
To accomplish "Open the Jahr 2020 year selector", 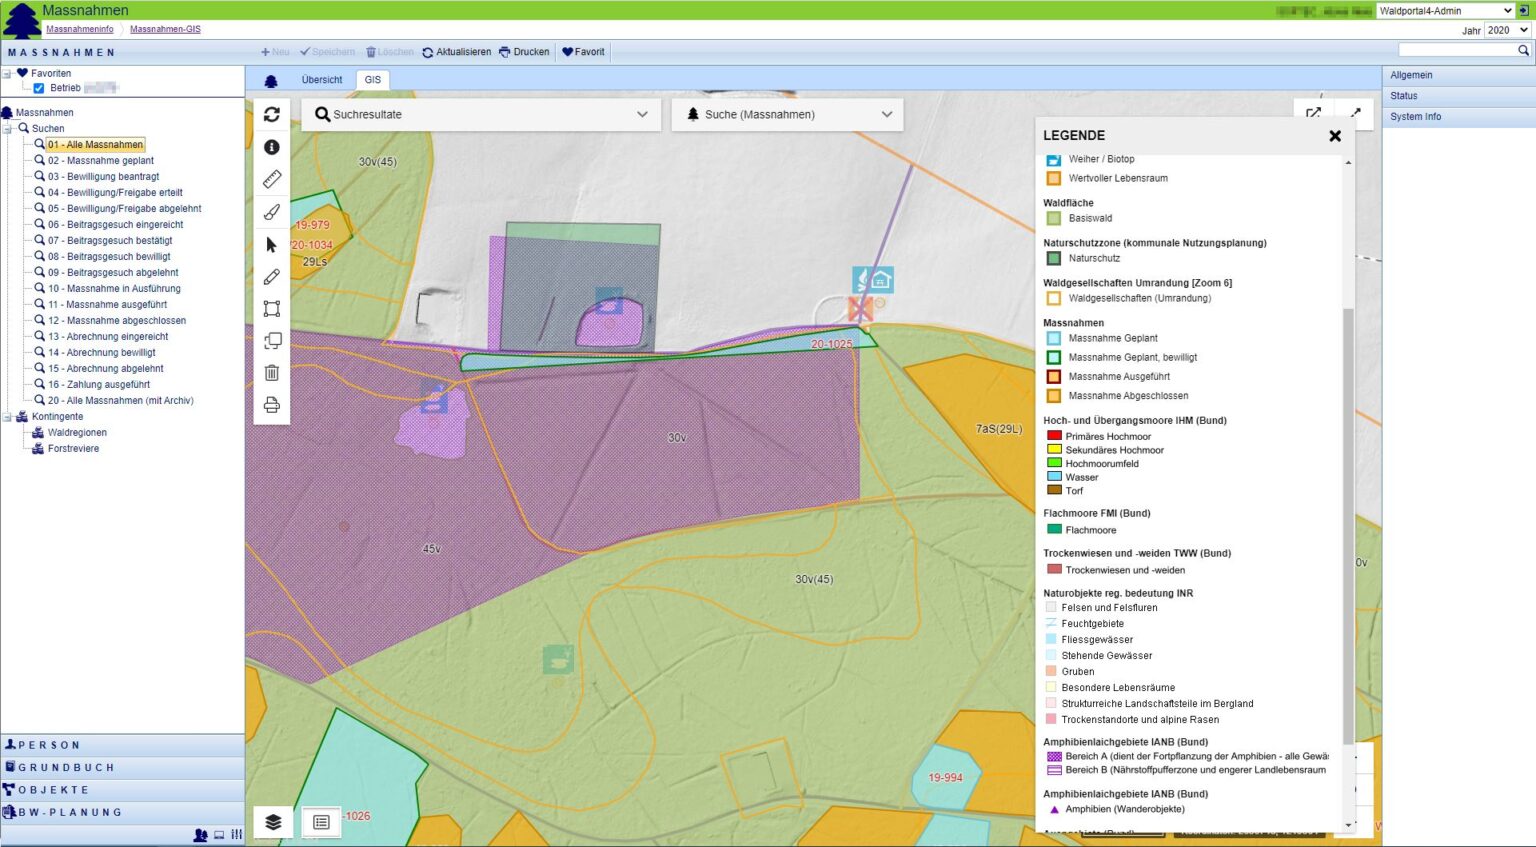I will point(1507,30).
